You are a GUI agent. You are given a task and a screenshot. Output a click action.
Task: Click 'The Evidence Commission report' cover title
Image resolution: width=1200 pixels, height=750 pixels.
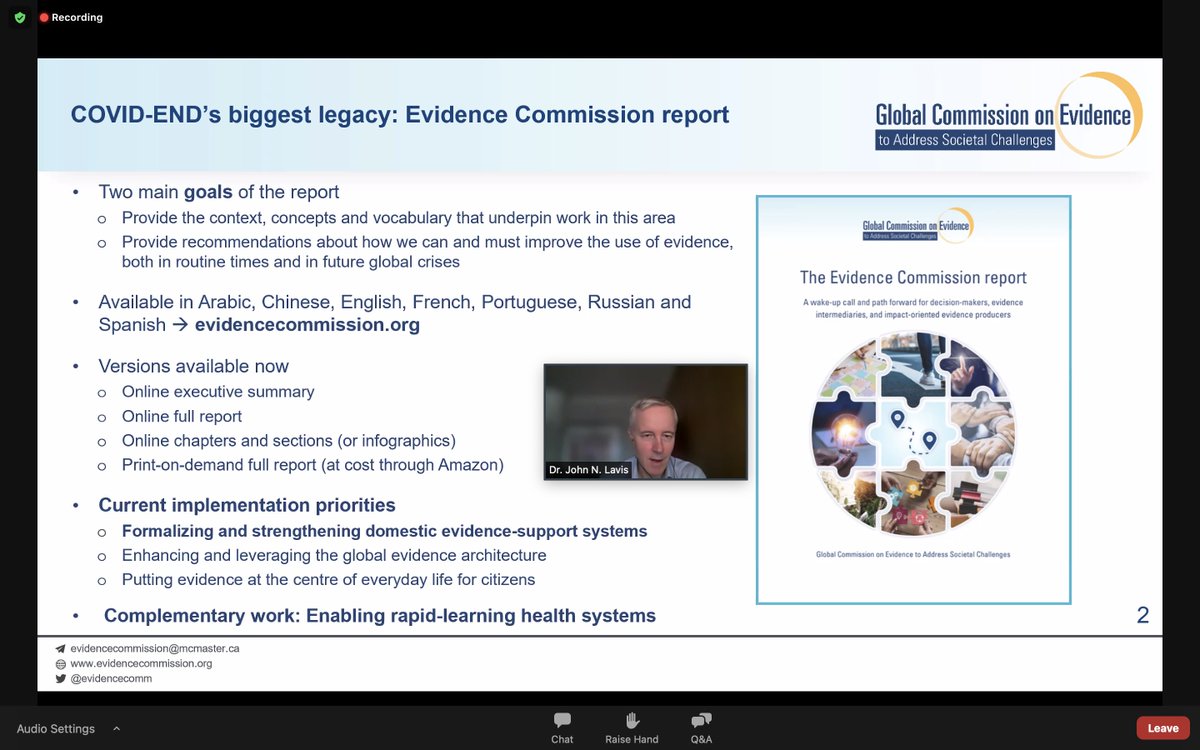[913, 277]
